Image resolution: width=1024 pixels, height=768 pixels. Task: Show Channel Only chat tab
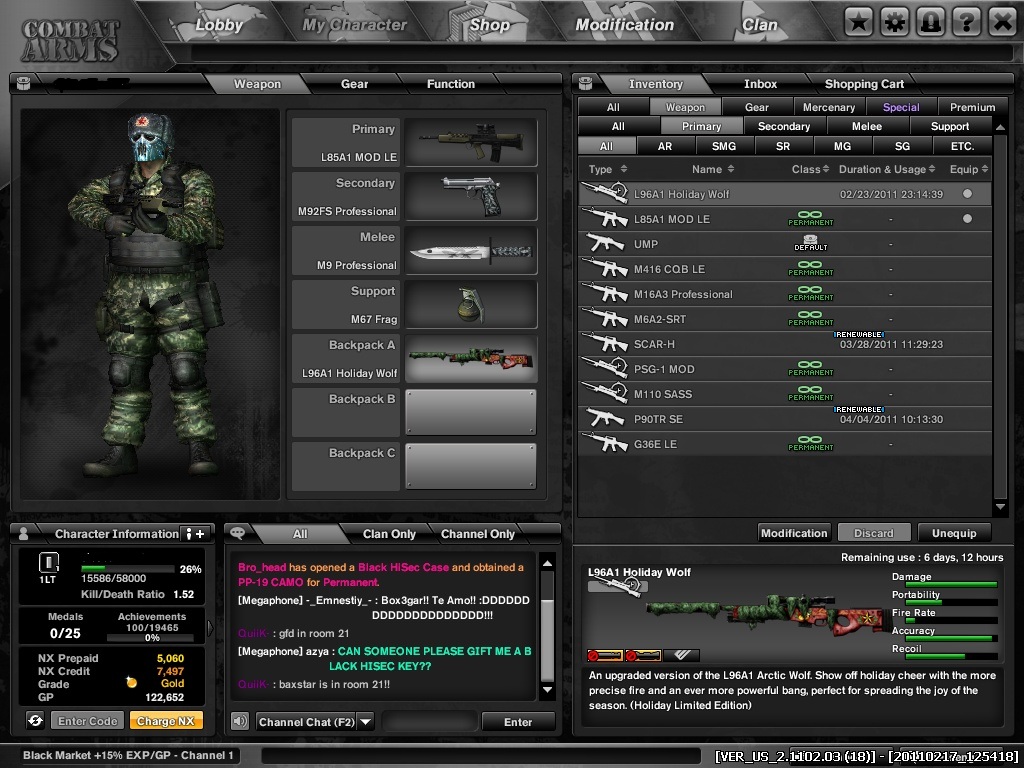pyautogui.click(x=477, y=534)
